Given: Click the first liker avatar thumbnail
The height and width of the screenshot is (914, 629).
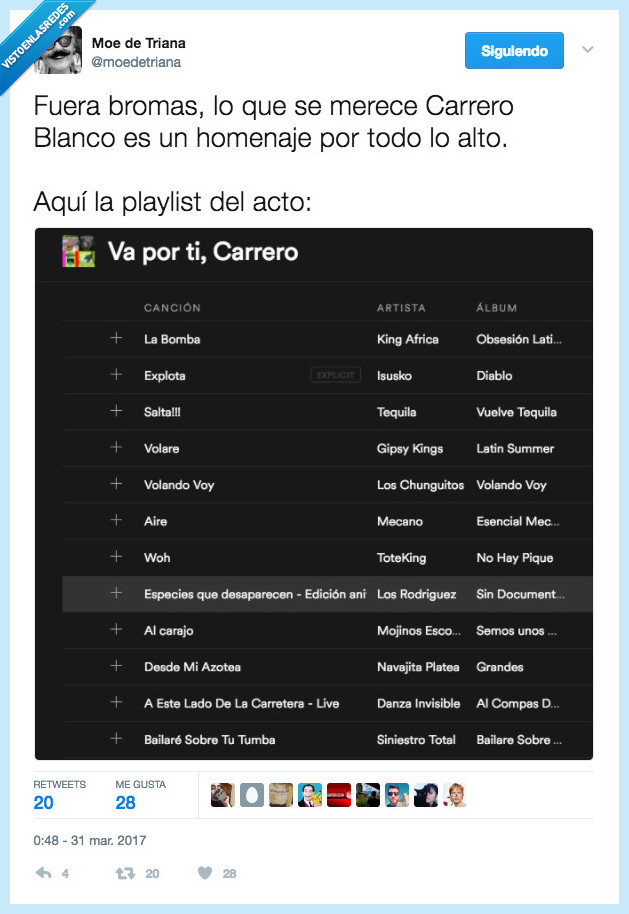Looking at the screenshot, I should [x=222, y=794].
